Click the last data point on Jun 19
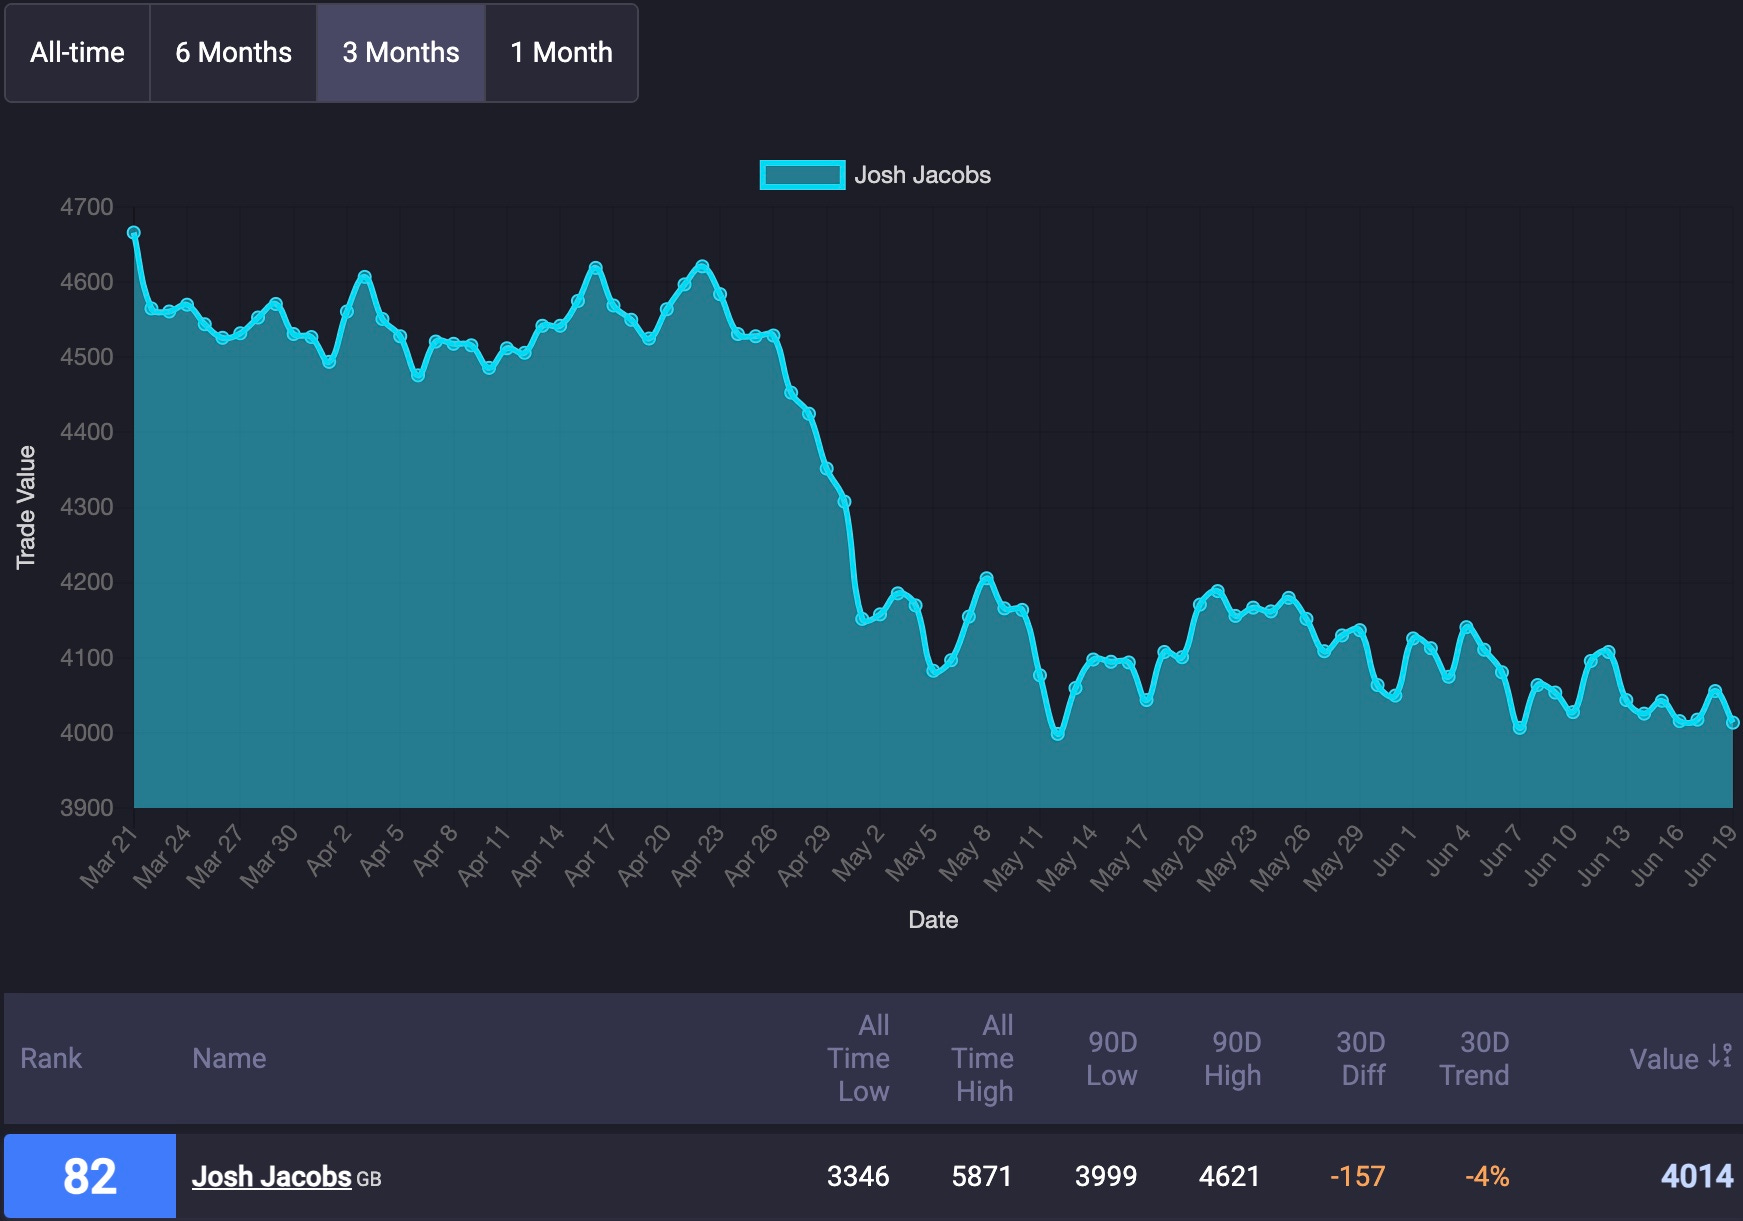 point(1733,722)
